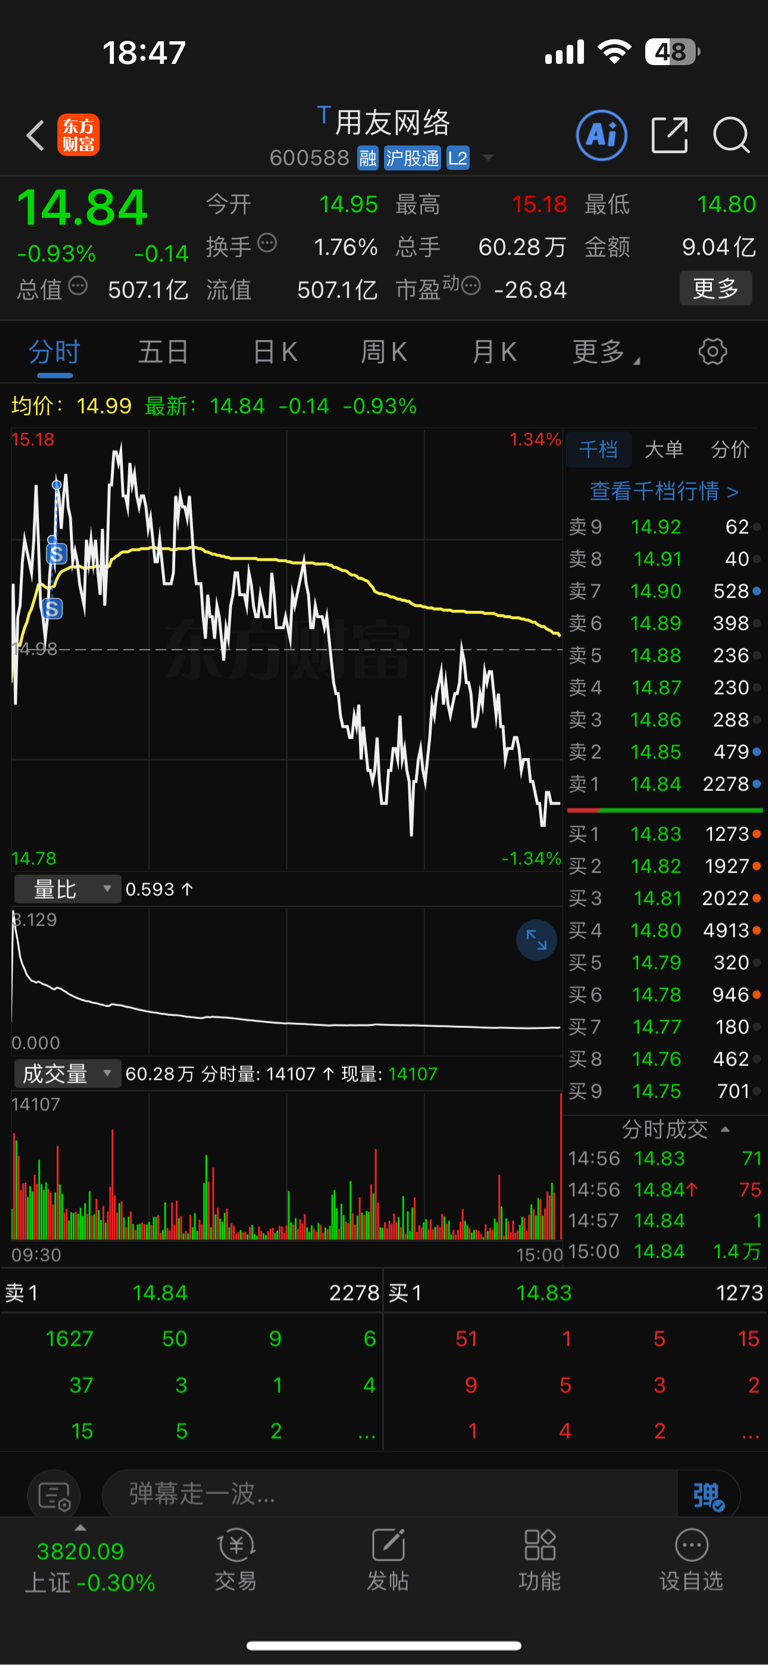Tap the share export icon

pyautogui.click(x=669, y=134)
